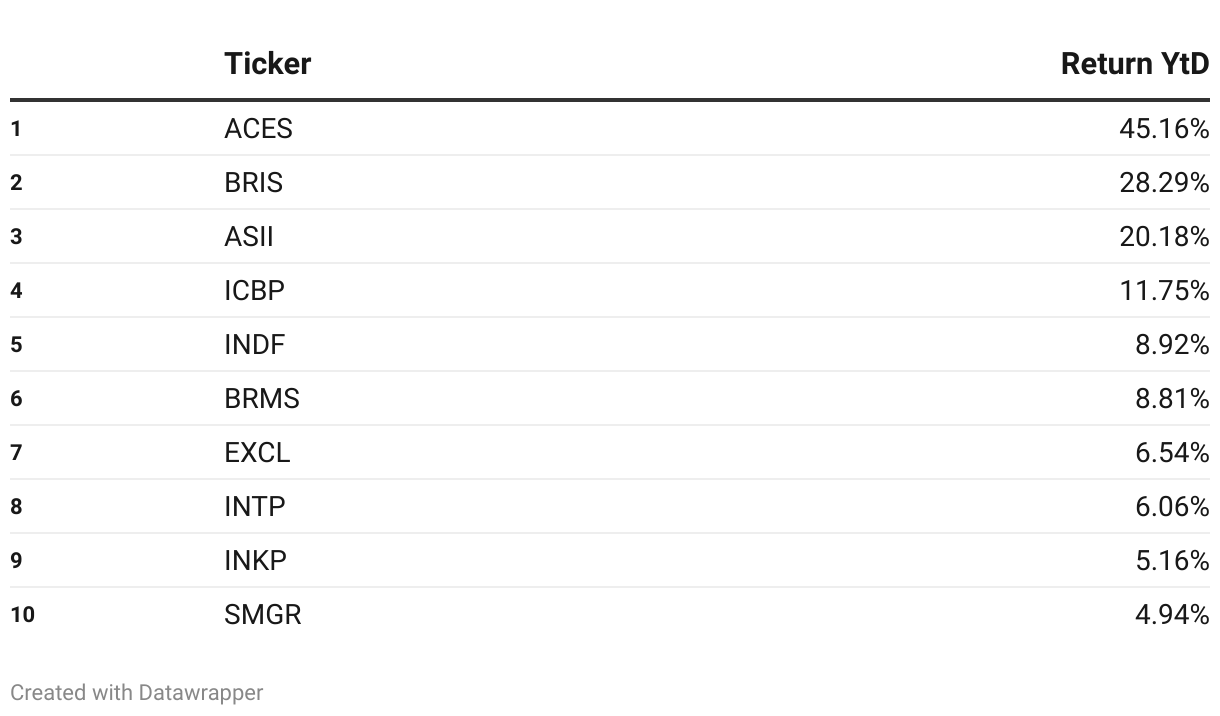1220x716 pixels.
Task: Click row number 10 in the rank column
Action: coord(23,615)
